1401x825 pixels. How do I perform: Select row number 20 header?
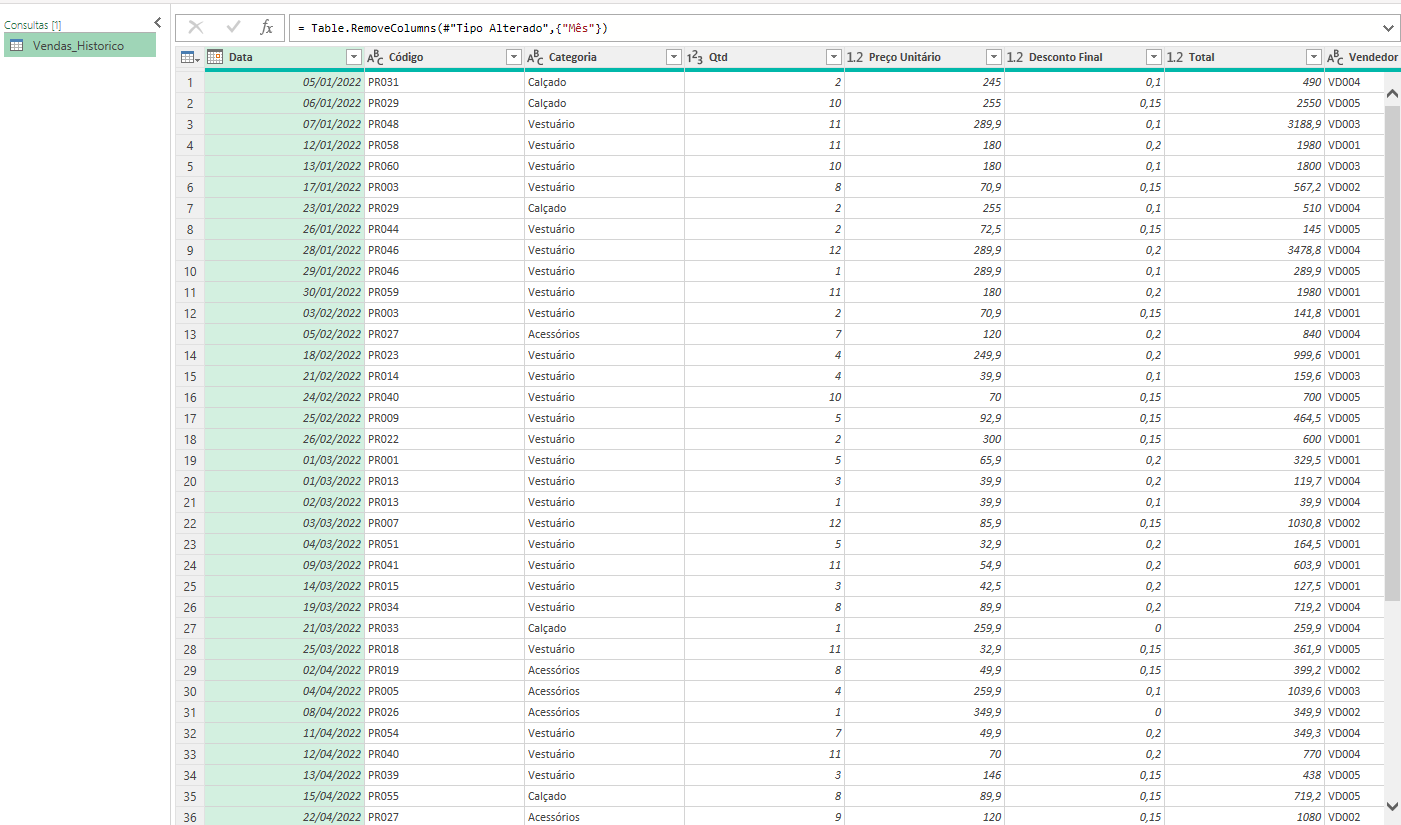click(190, 481)
